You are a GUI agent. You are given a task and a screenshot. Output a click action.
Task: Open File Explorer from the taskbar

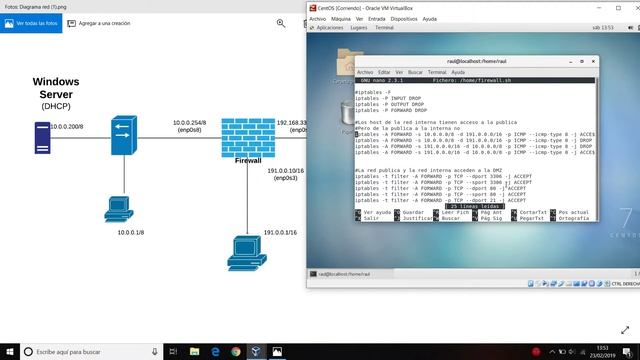tap(194, 351)
